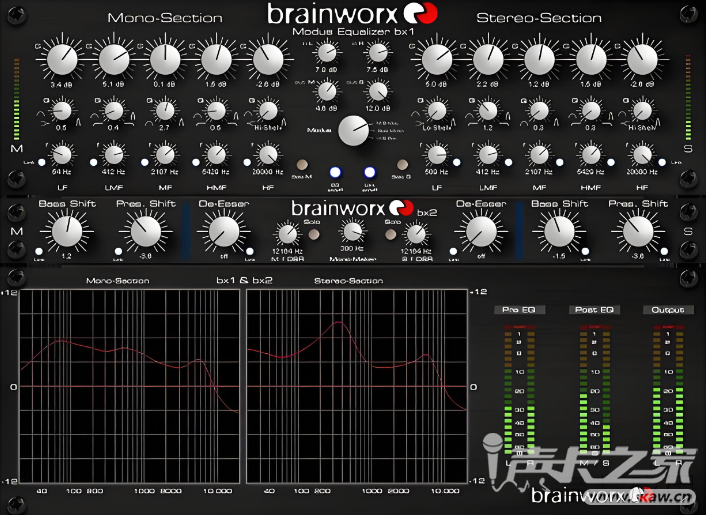The height and width of the screenshot is (515, 706).
Task: Click the Mono-Section 2107 Hz frequency knob
Action: [165, 155]
